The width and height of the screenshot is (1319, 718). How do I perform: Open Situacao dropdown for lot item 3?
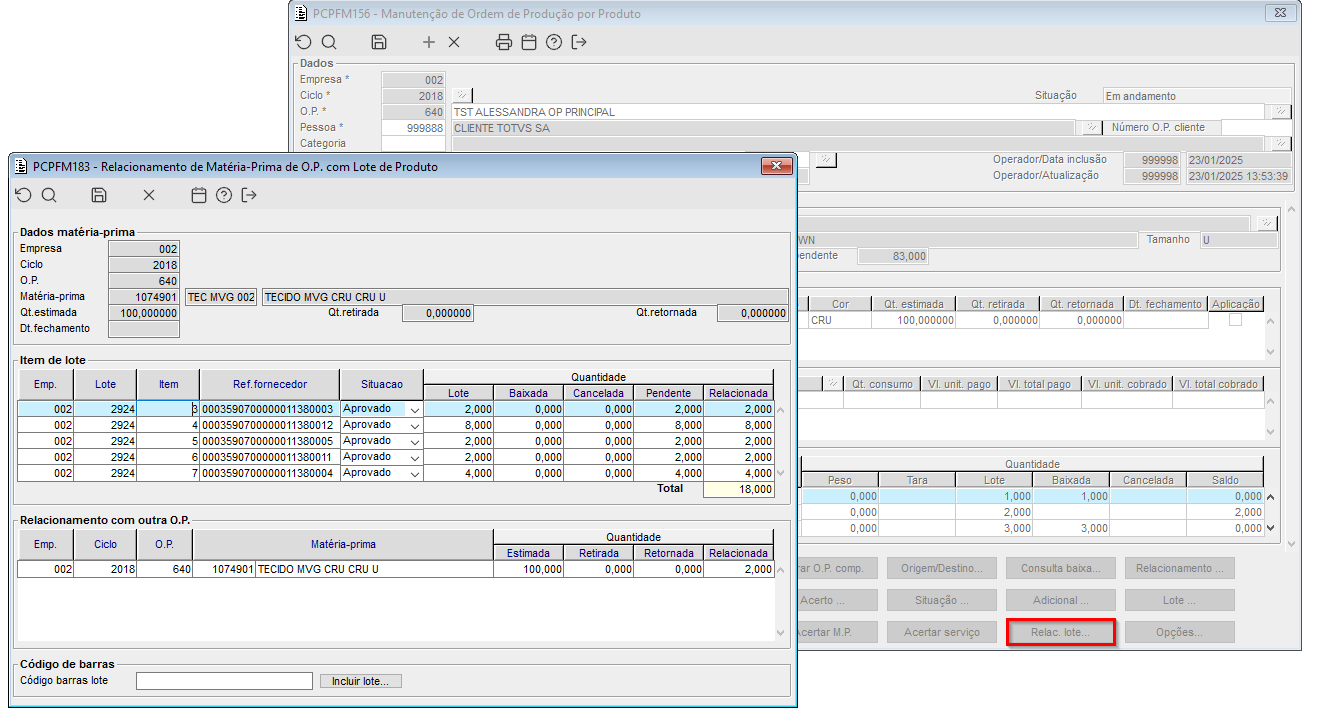click(x=415, y=409)
